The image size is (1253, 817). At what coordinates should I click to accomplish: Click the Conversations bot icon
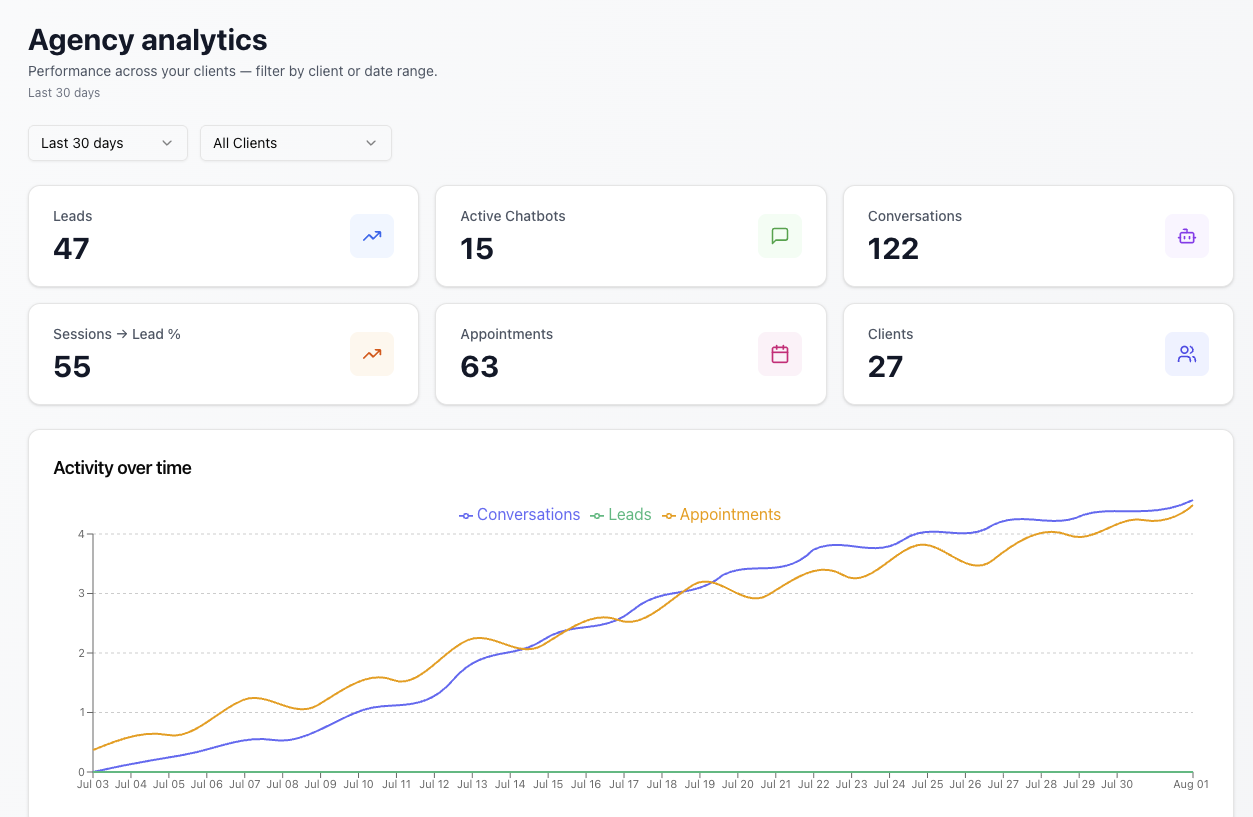pos(1187,236)
